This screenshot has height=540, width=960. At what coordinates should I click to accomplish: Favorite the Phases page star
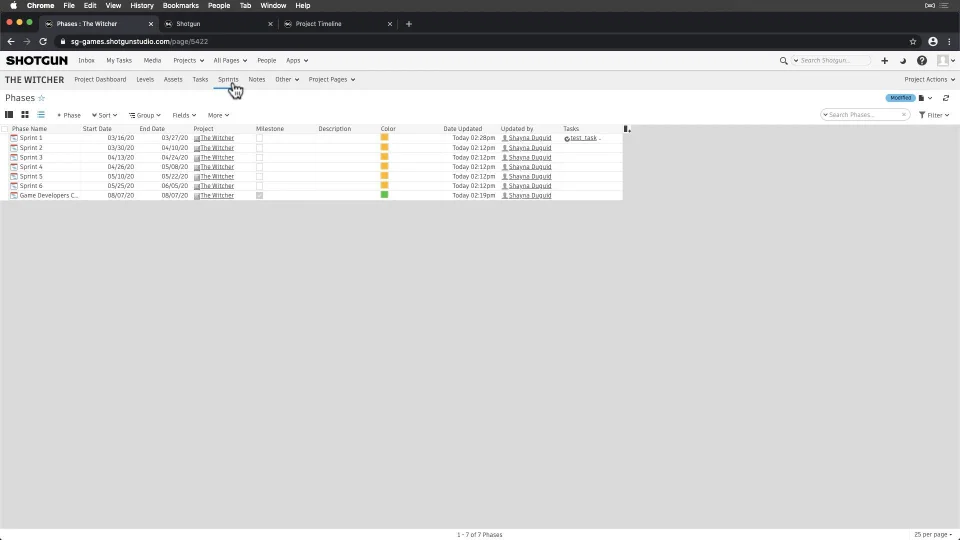pos(42,98)
